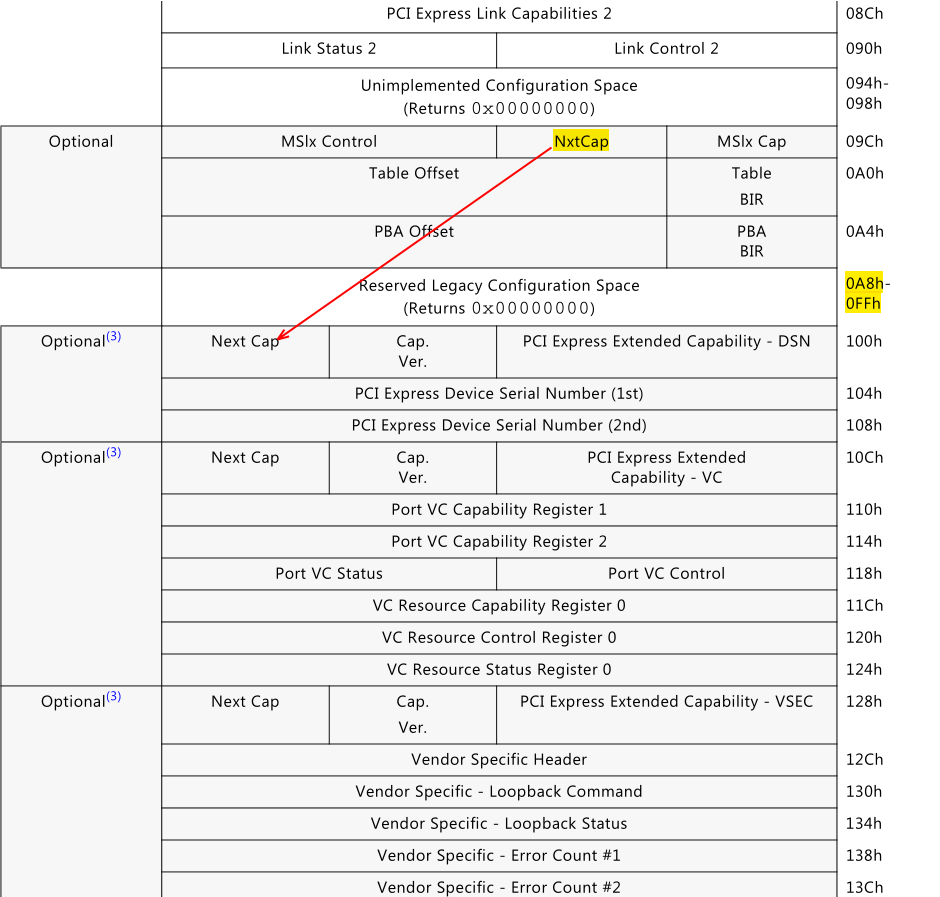Click the 124h offset value
Viewport: 940px width, 897px height.
tap(864, 670)
